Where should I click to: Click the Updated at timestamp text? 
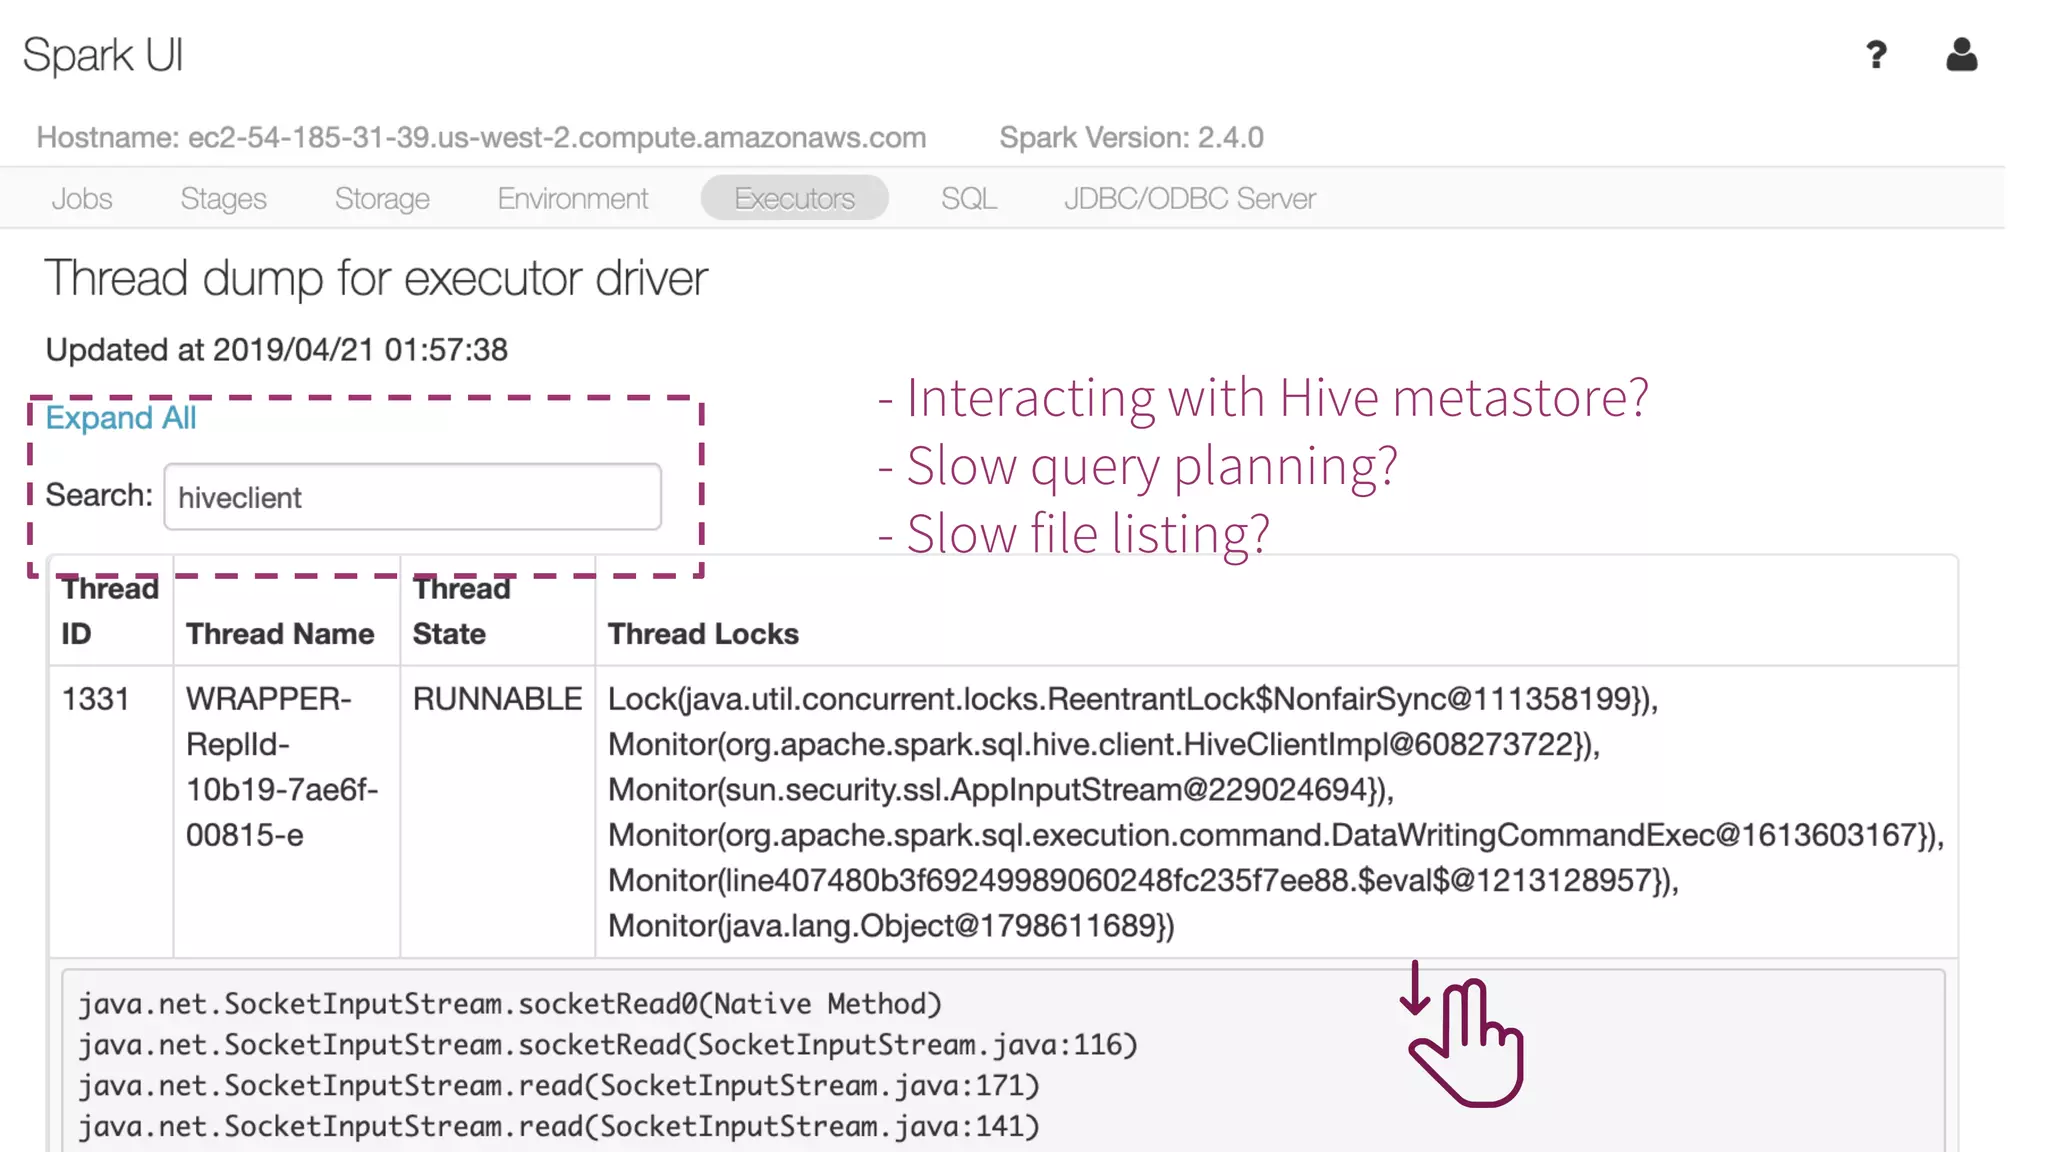tap(277, 350)
